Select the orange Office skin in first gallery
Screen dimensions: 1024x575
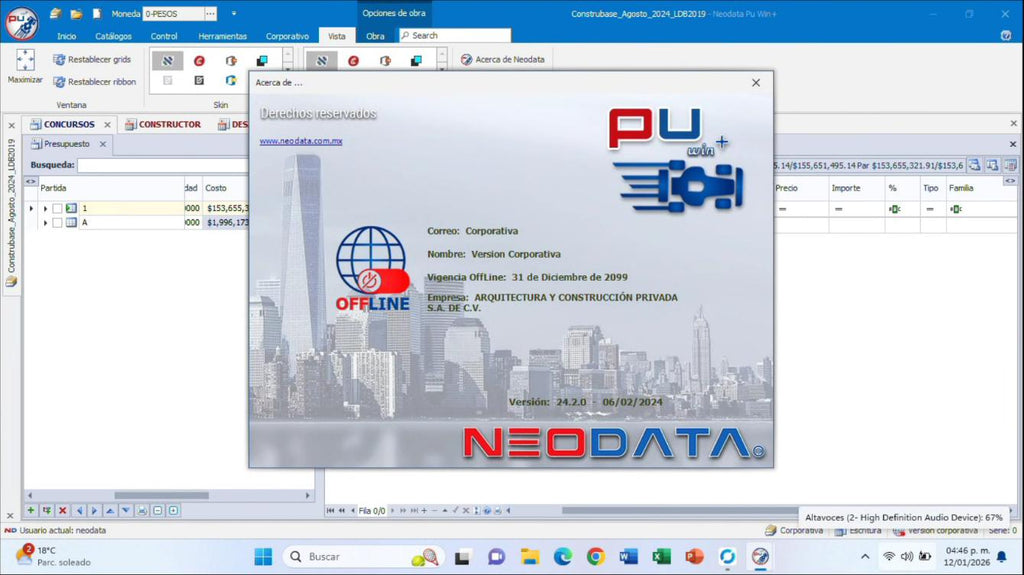coord(231,61)
